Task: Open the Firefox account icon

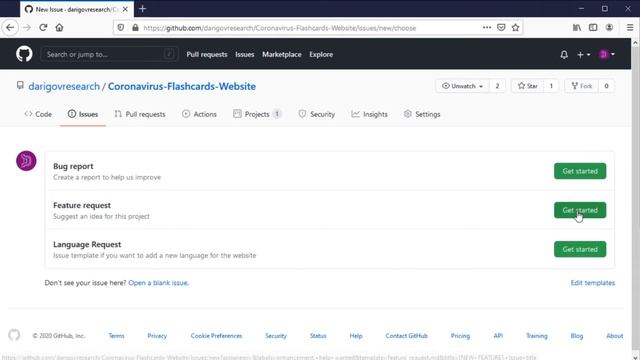Action: point(609,27)
